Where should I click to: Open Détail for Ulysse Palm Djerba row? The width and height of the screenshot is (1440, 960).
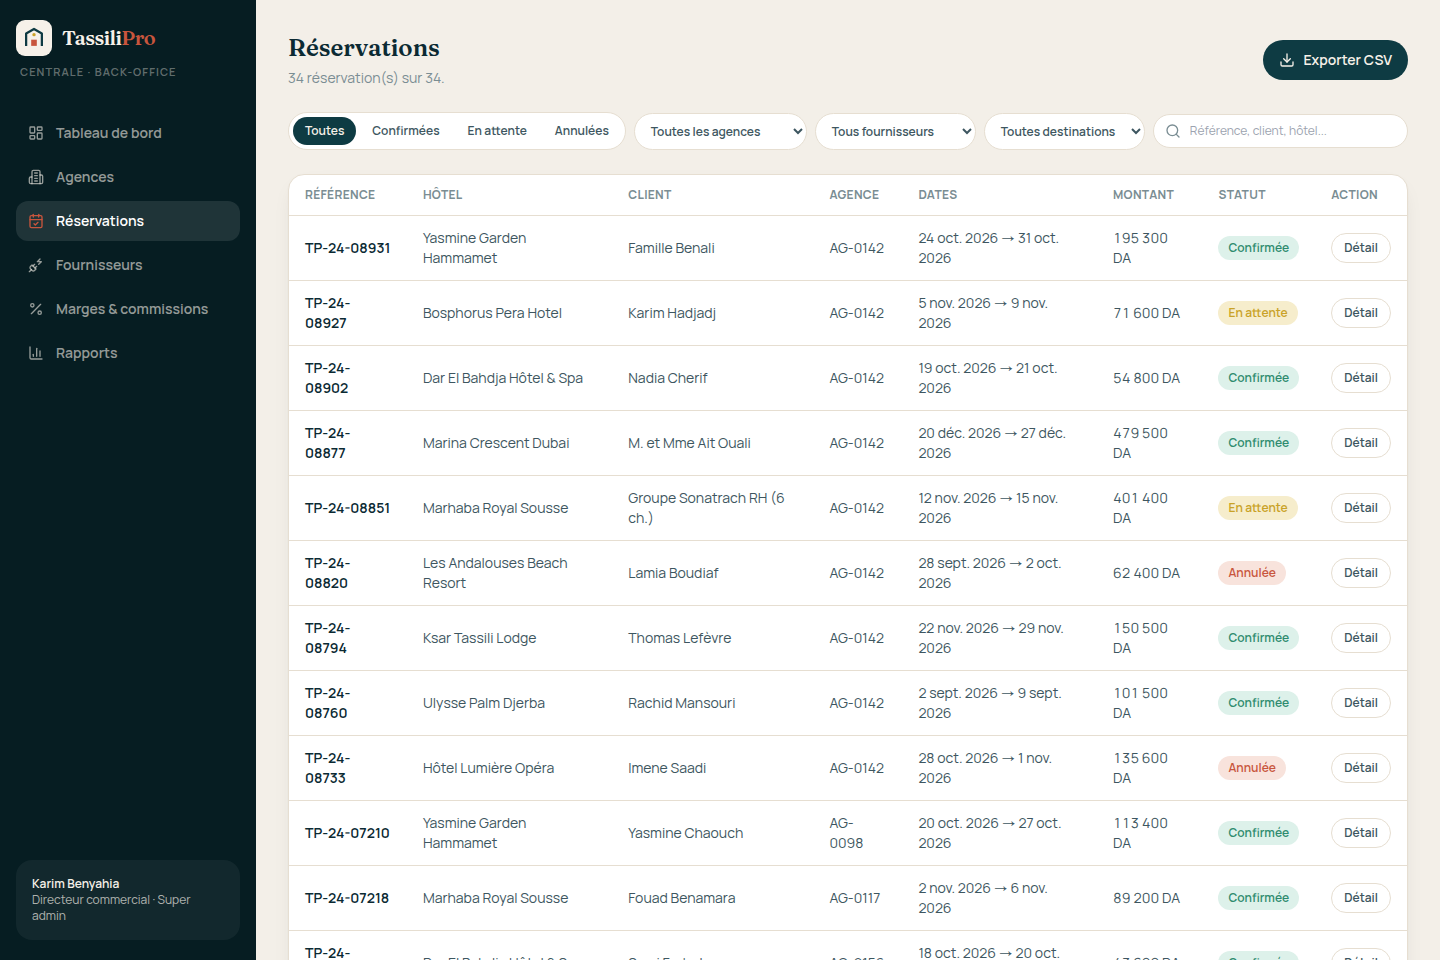(x=1360, y=703)
